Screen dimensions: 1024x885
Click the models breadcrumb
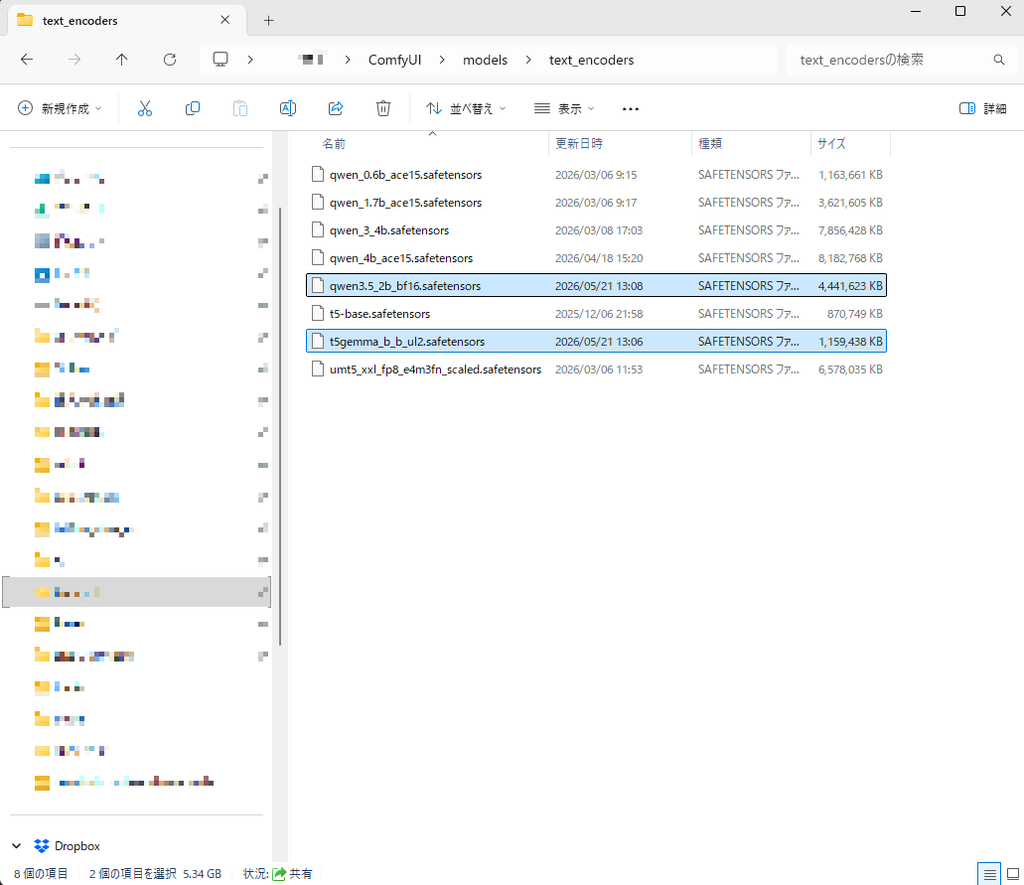[x=485, y=59]
